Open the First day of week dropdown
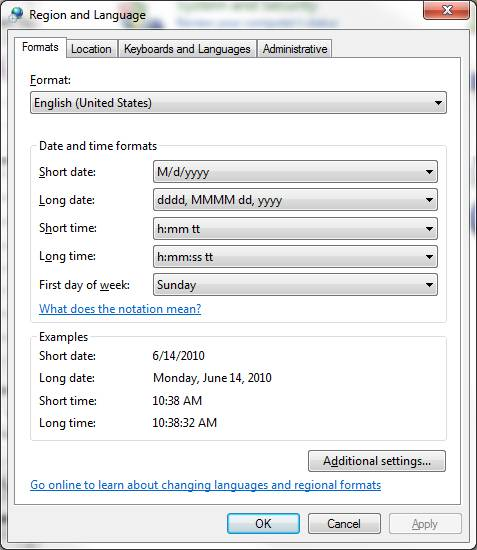477x550 pixels. [x=295, y=285]
